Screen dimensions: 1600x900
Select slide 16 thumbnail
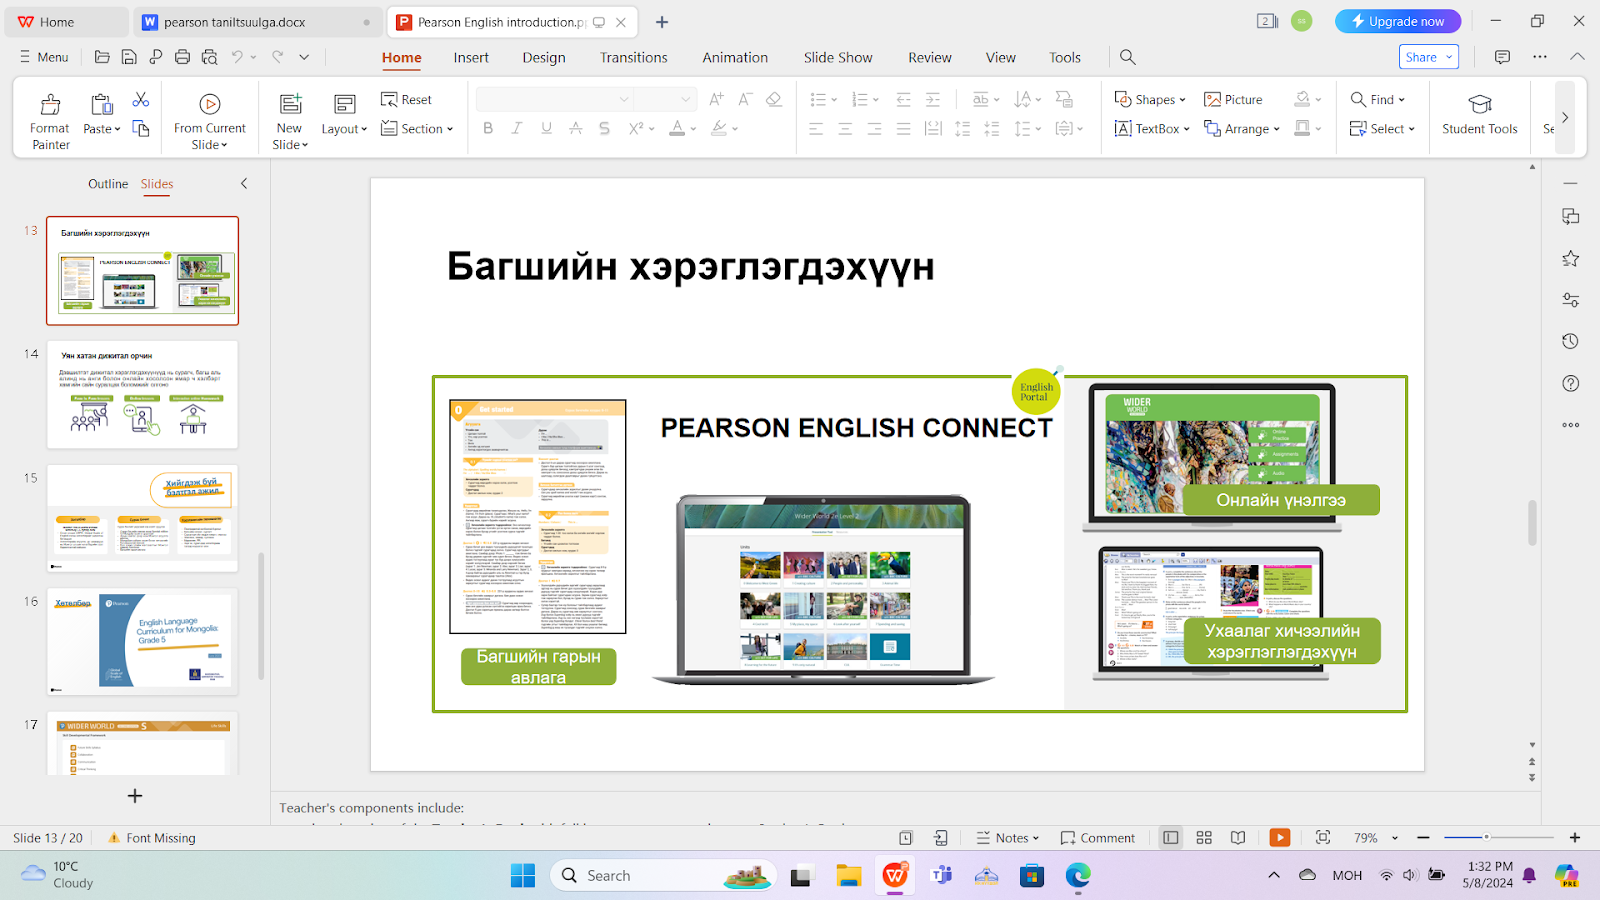pyautogui.click(x=142, y=641)
